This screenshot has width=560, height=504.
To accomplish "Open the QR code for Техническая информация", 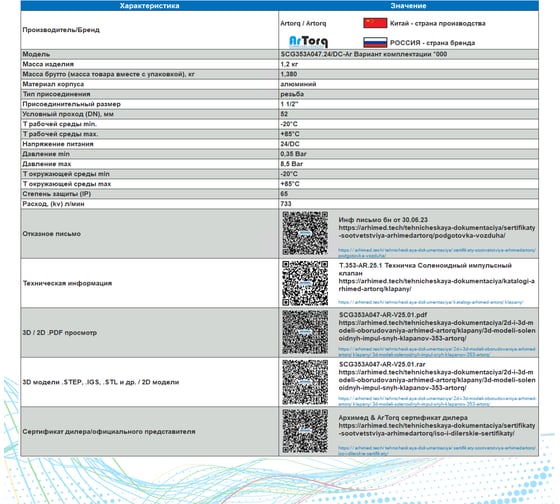I will [x=305, y=283].
